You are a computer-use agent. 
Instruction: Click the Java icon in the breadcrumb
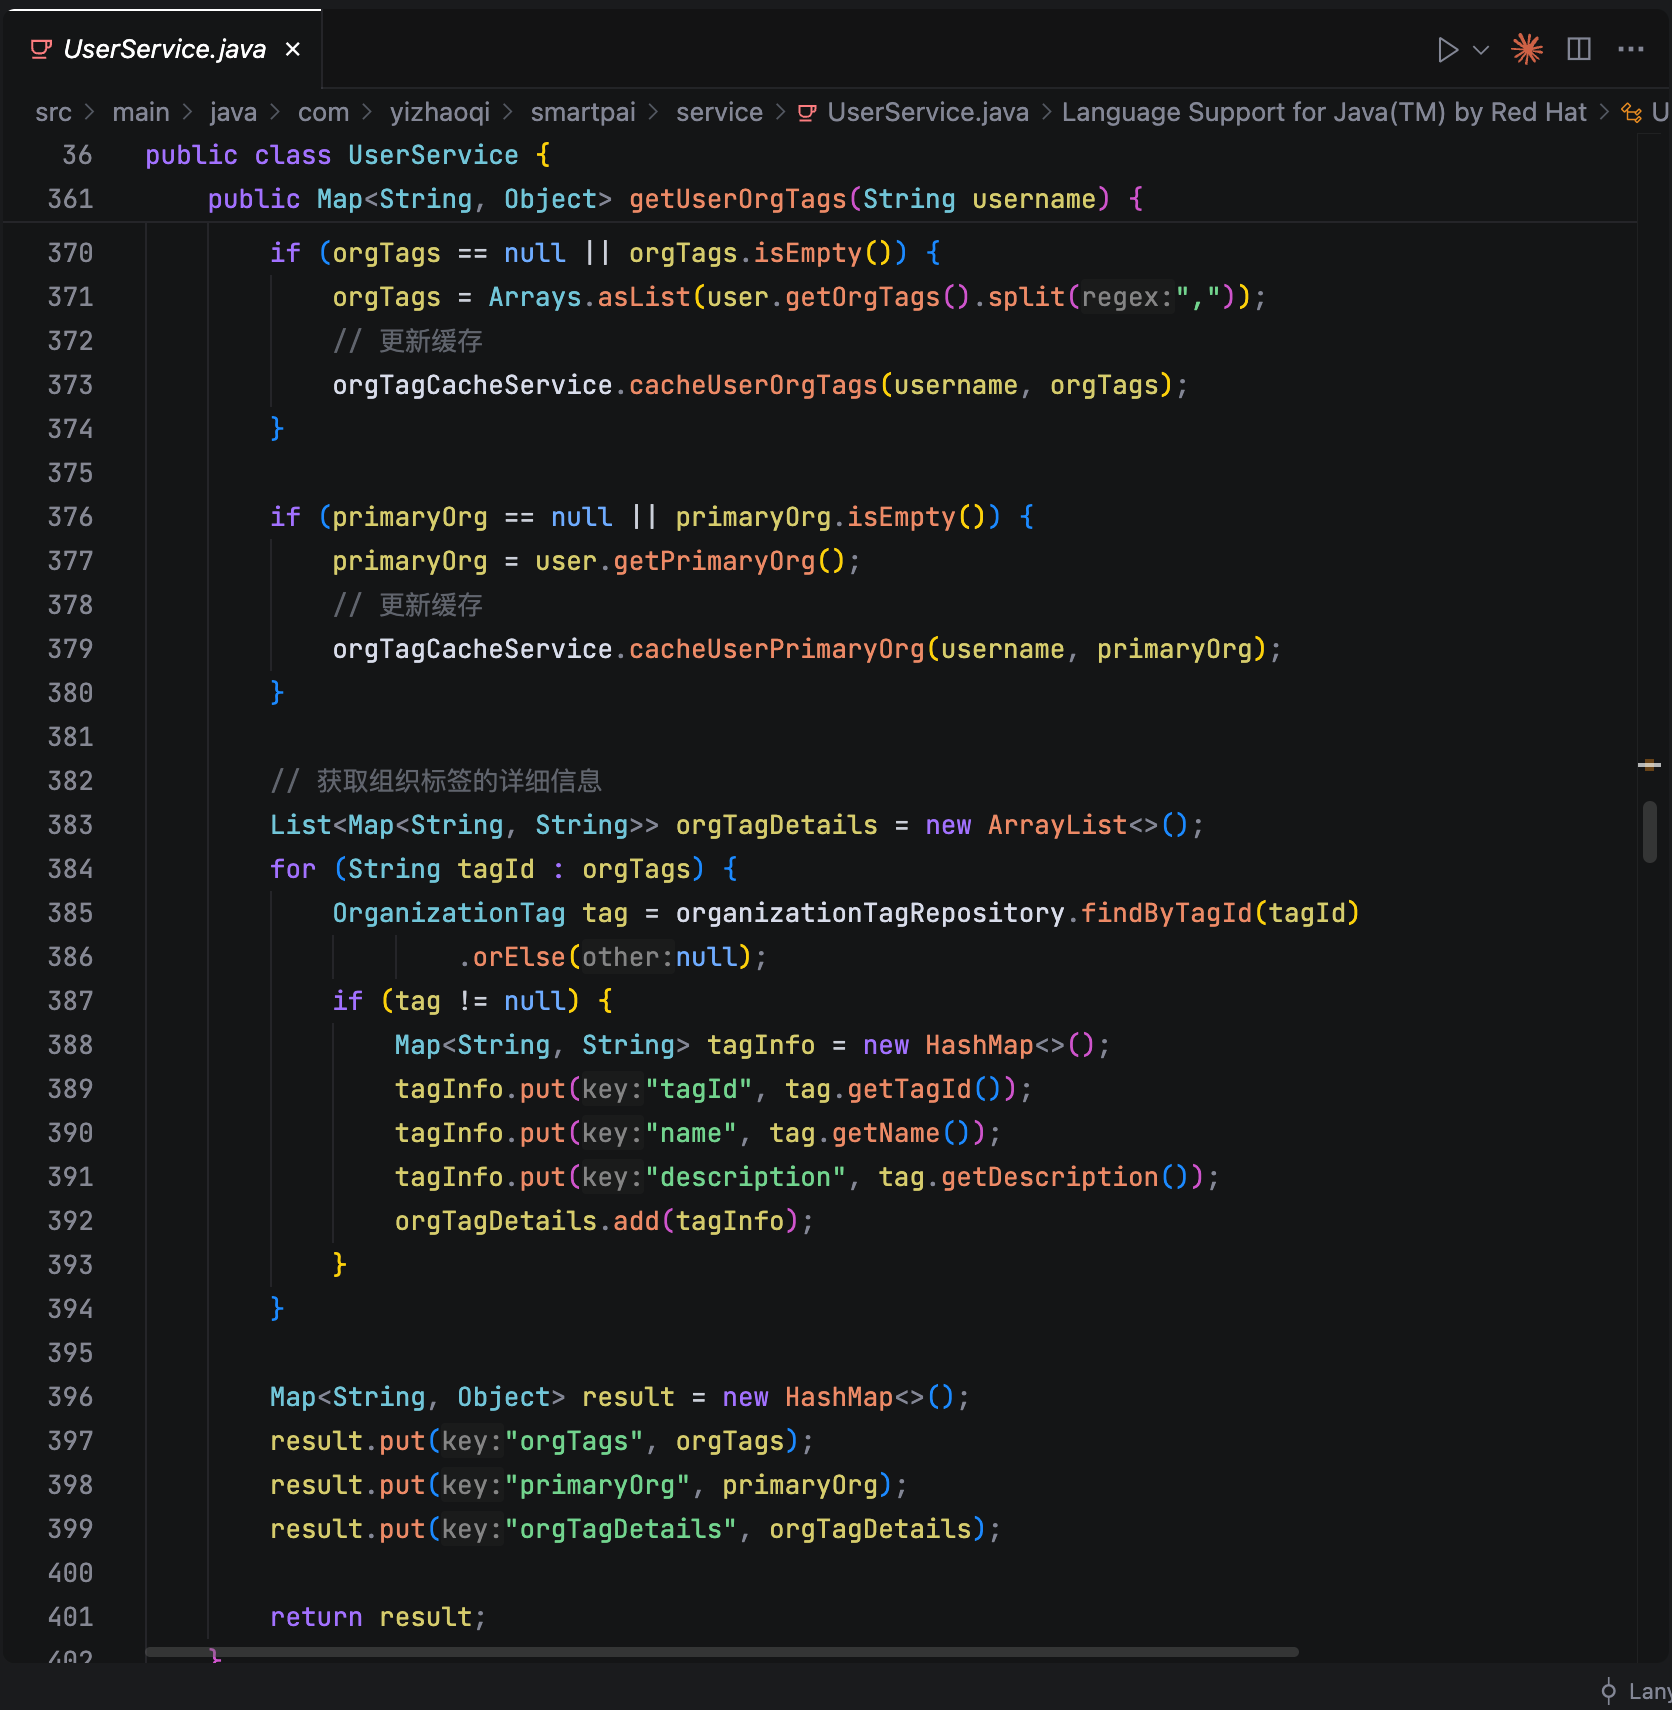click(807, 113)
